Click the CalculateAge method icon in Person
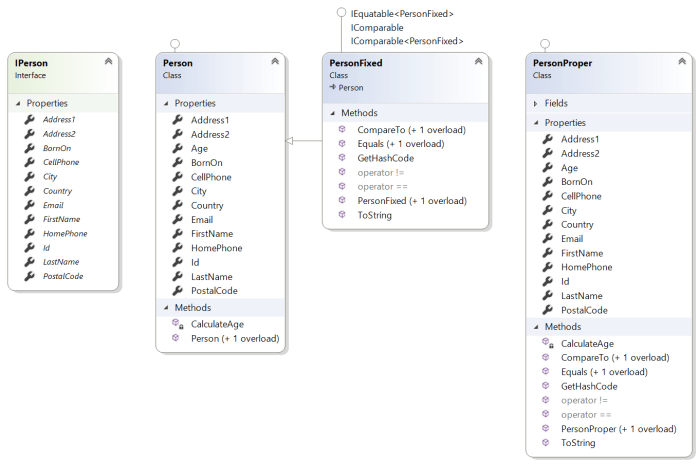Viewport: 699px width, 464px height. click(x=176, y=324)
